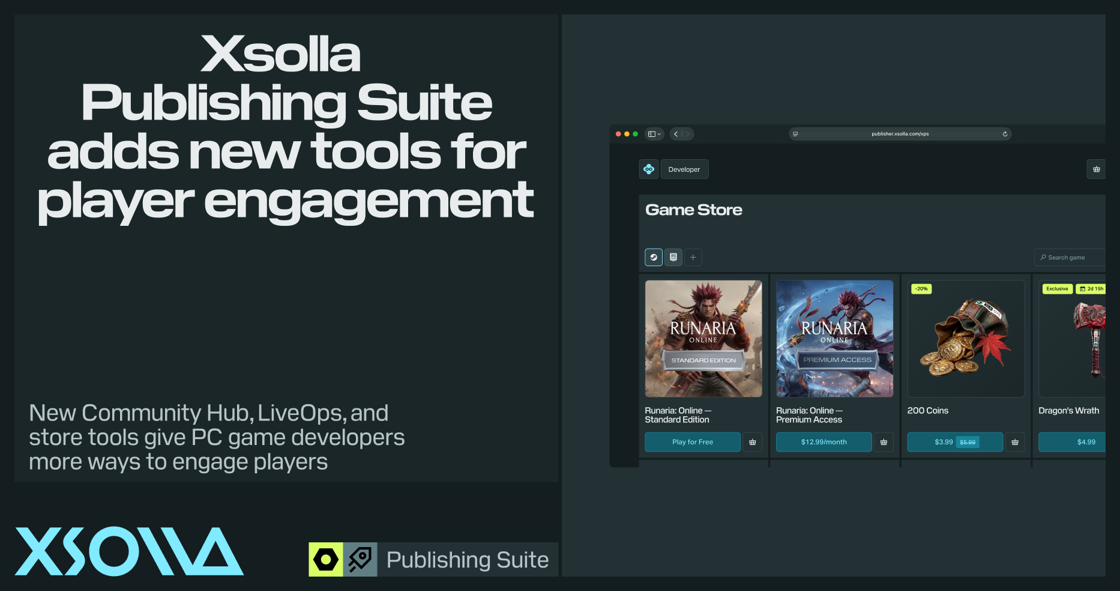The image size is (1120, 591).
Task: Click the browser back arrow
Action: (676, 134)
